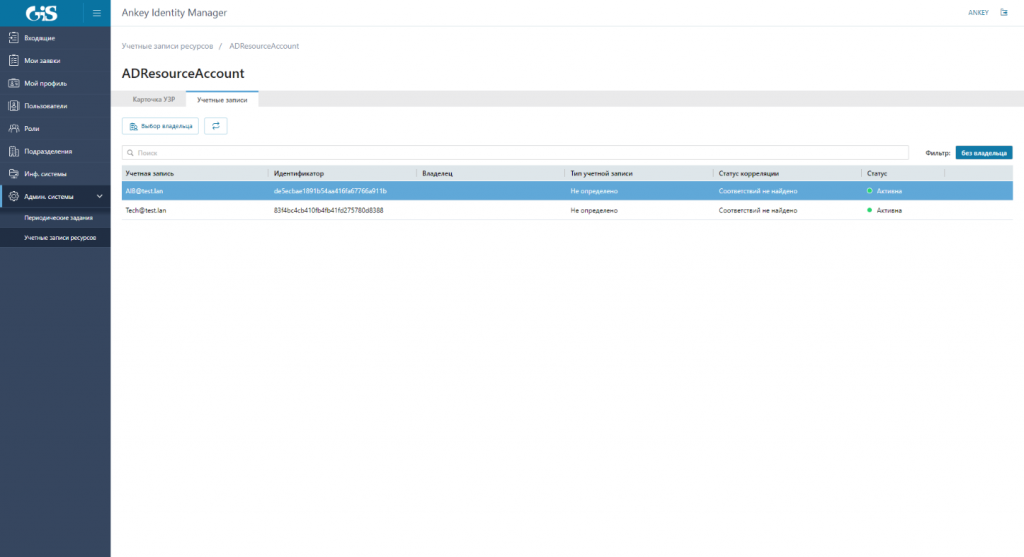Select the Tech@test.lan account row
1024x557 pixels.
(567, 210)
